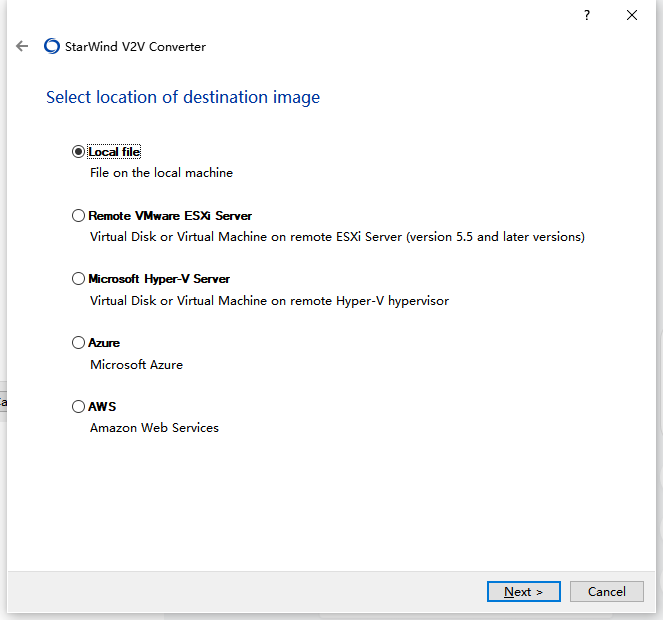Pick the Azure destination option
The image size is (663, 620).
(78, 343)
